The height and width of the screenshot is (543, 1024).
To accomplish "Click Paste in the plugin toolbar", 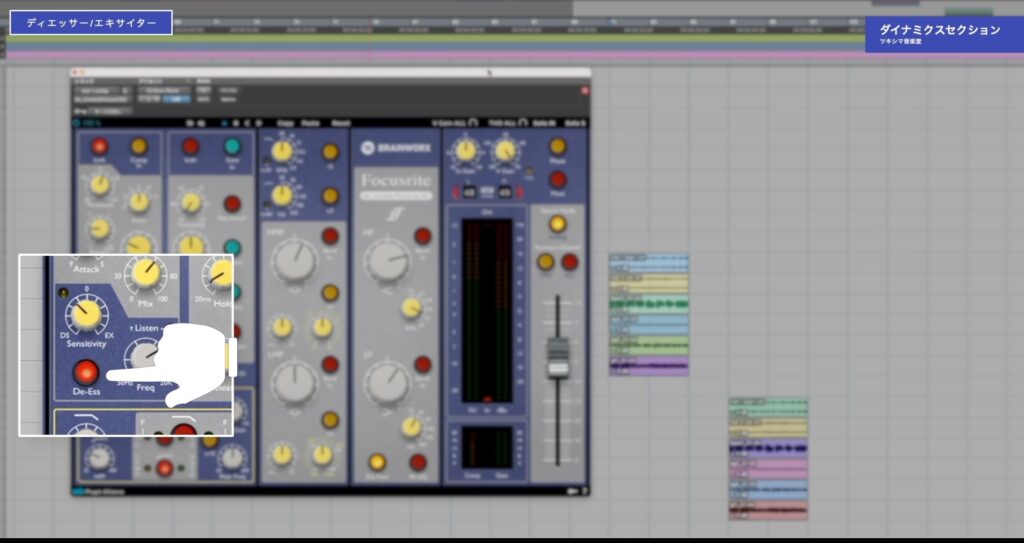I will pyautogui.click(x=311, y=123).
